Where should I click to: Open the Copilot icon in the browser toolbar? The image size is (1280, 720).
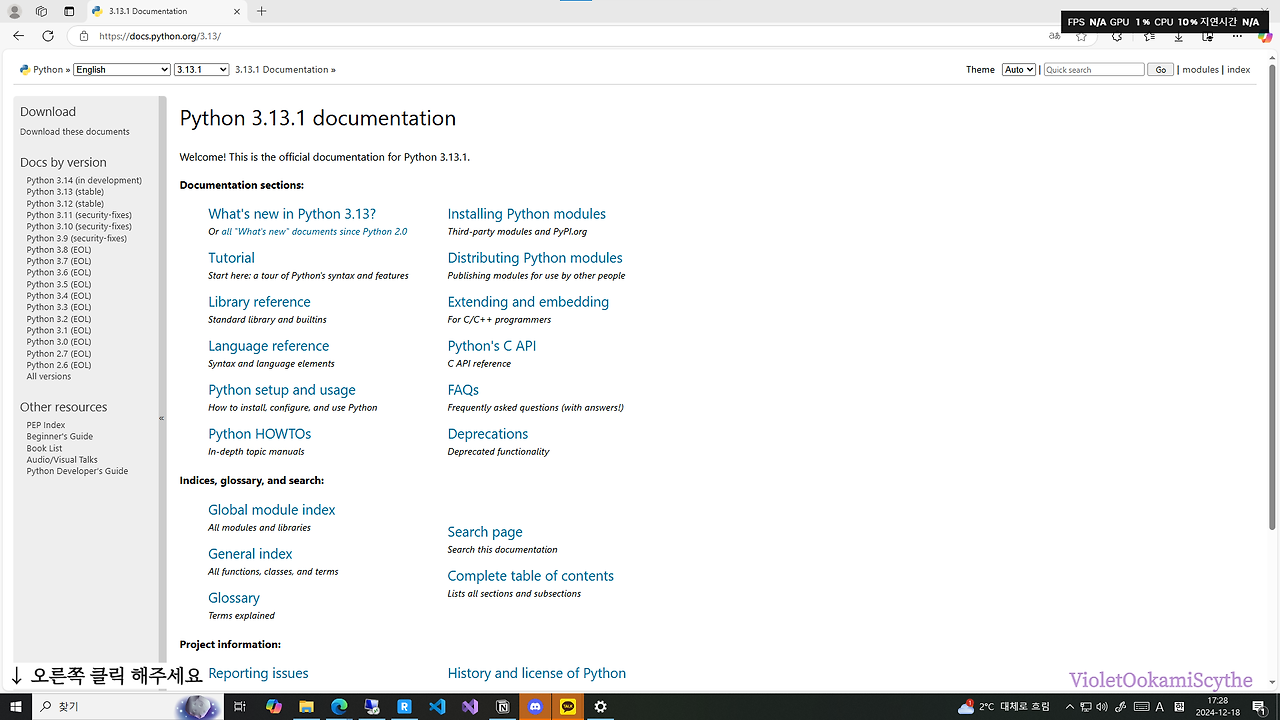(1265, 36)
